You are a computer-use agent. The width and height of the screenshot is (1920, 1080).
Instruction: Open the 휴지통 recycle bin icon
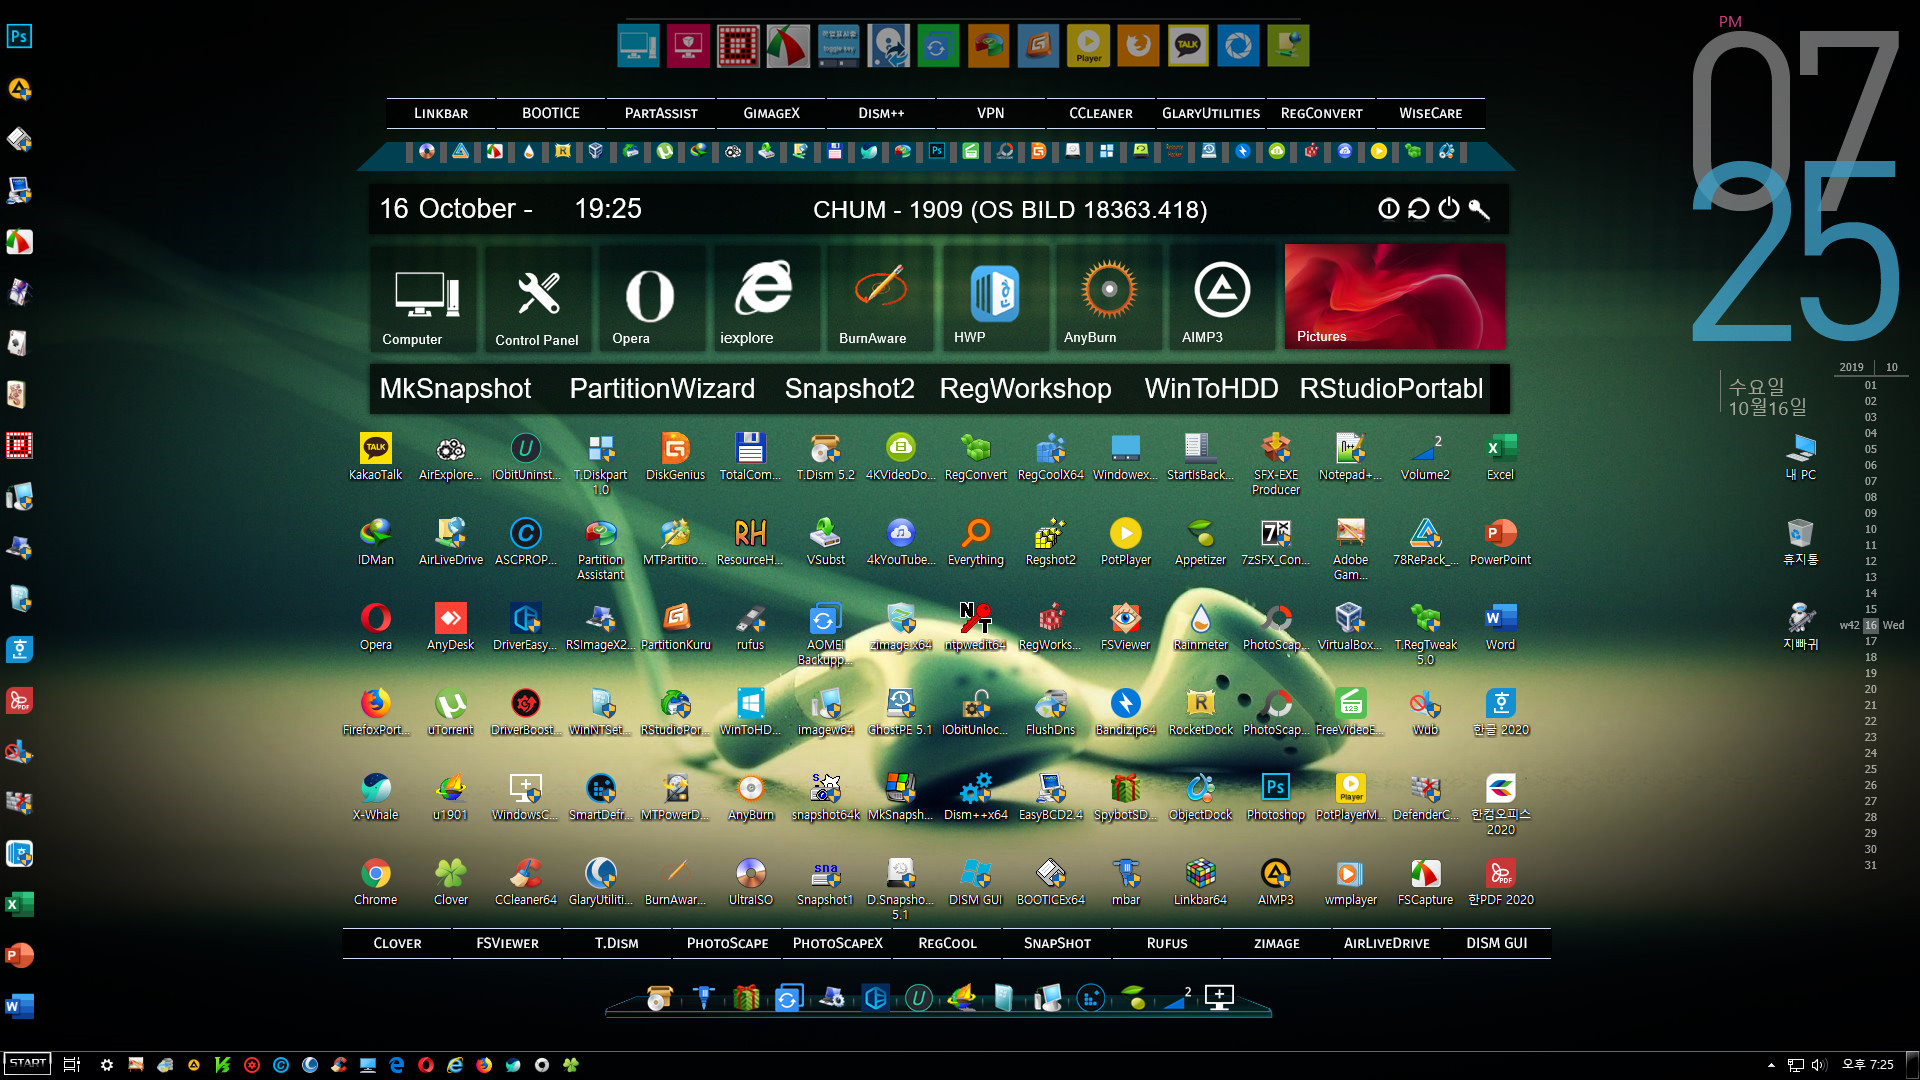[x=1800, y=542]
